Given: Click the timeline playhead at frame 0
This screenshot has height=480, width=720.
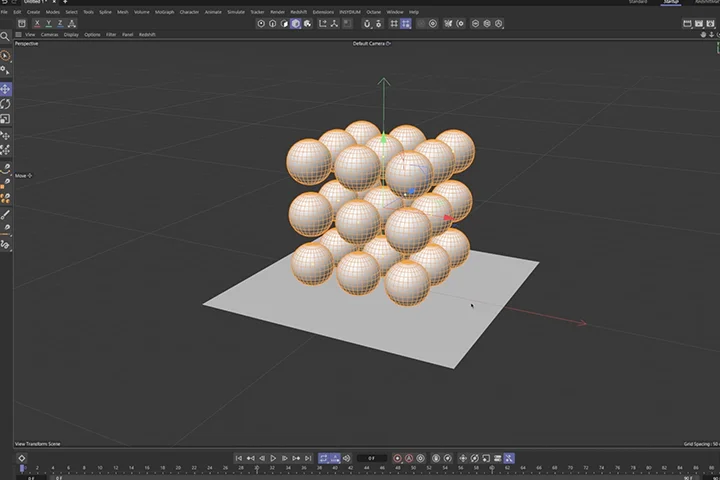Looking at the screenshot, I should (22, 468).
